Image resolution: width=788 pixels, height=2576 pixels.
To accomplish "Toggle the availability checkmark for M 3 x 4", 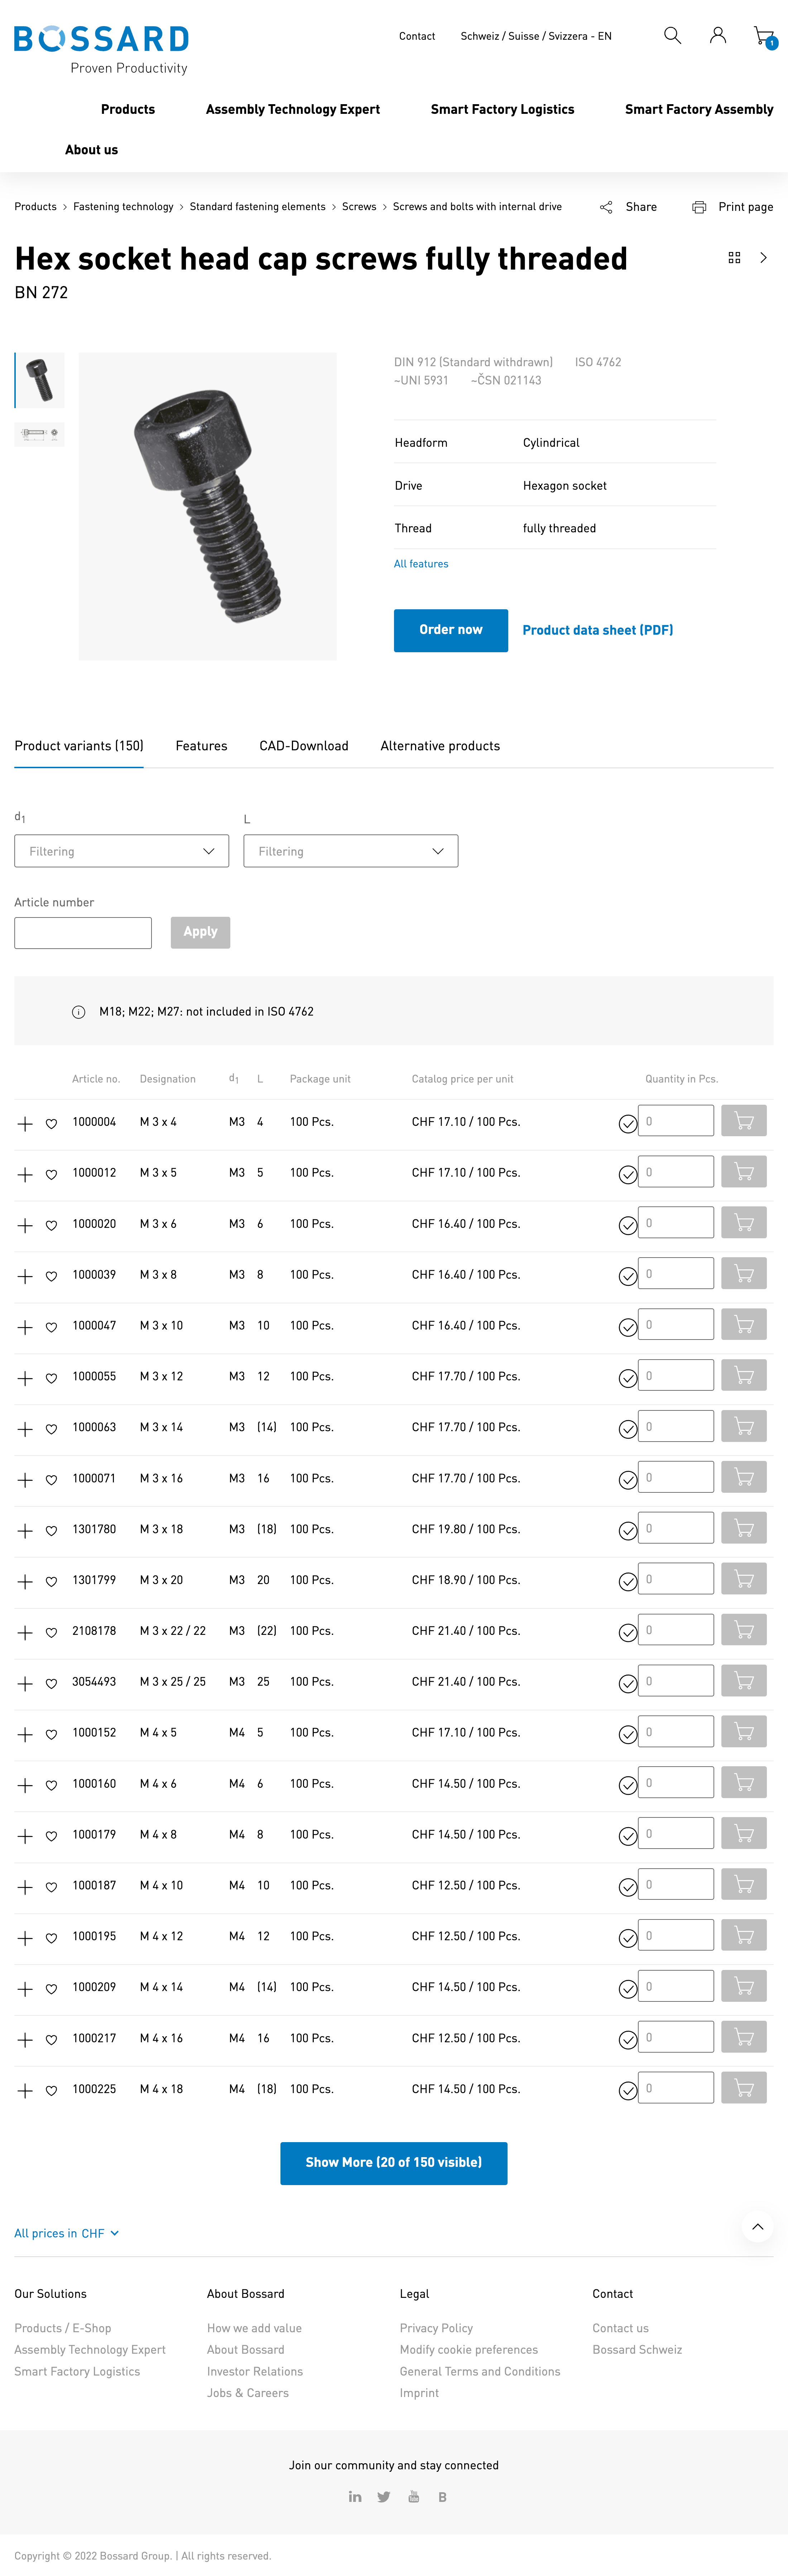I will pos(628,1123).
